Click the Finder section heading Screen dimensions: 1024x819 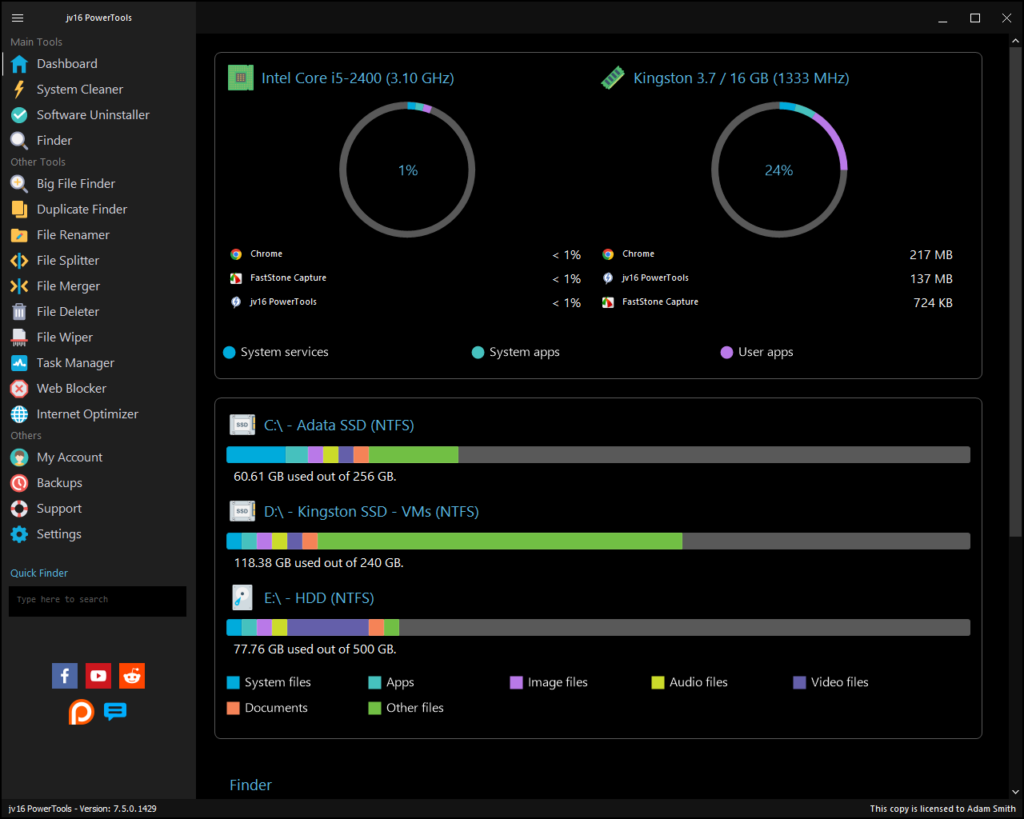coord(251,785)
